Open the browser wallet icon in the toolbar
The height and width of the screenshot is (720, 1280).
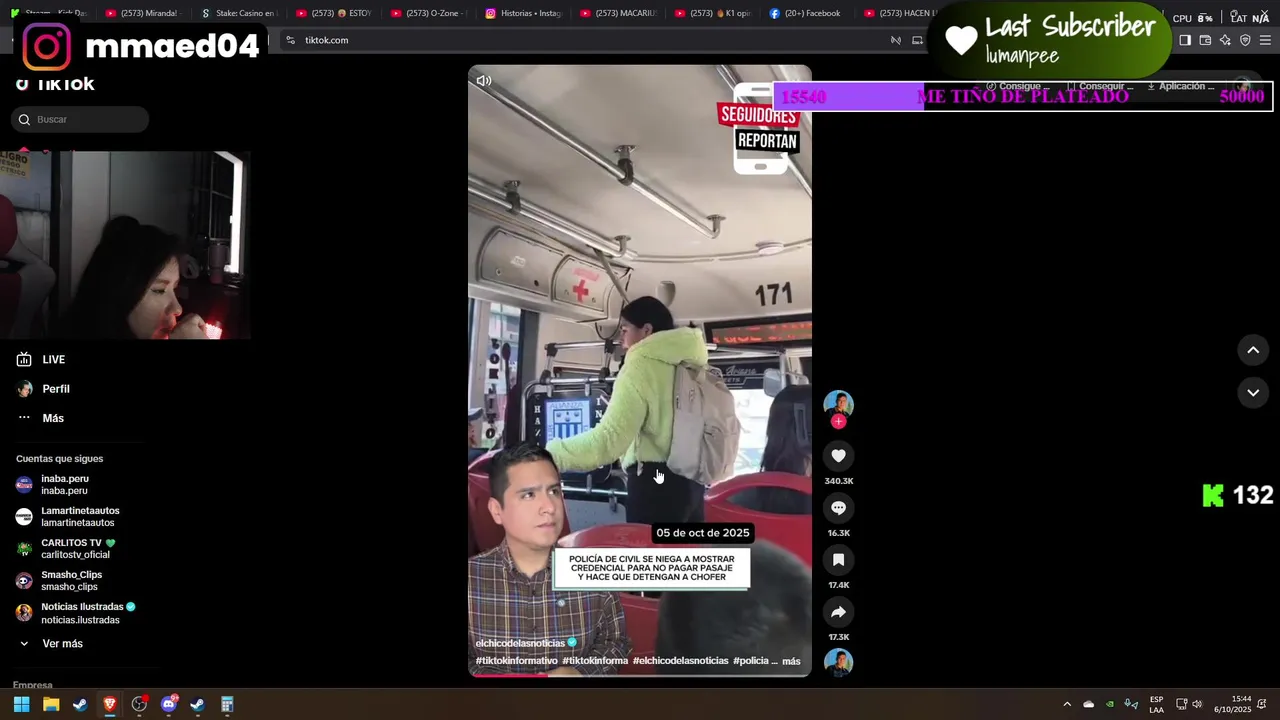(1205, 40)
